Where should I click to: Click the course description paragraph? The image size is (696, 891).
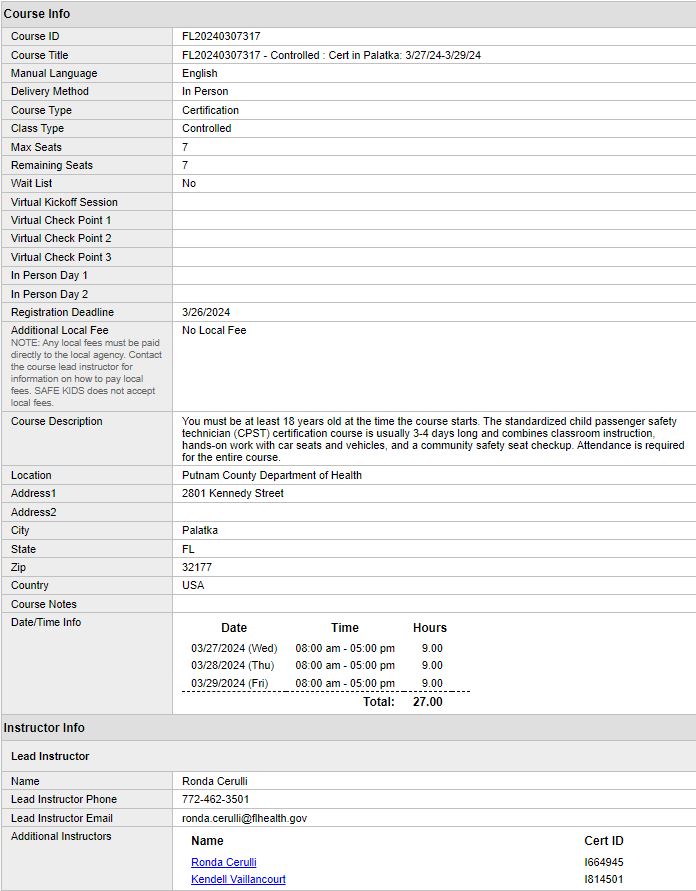[x=433, y=439]
